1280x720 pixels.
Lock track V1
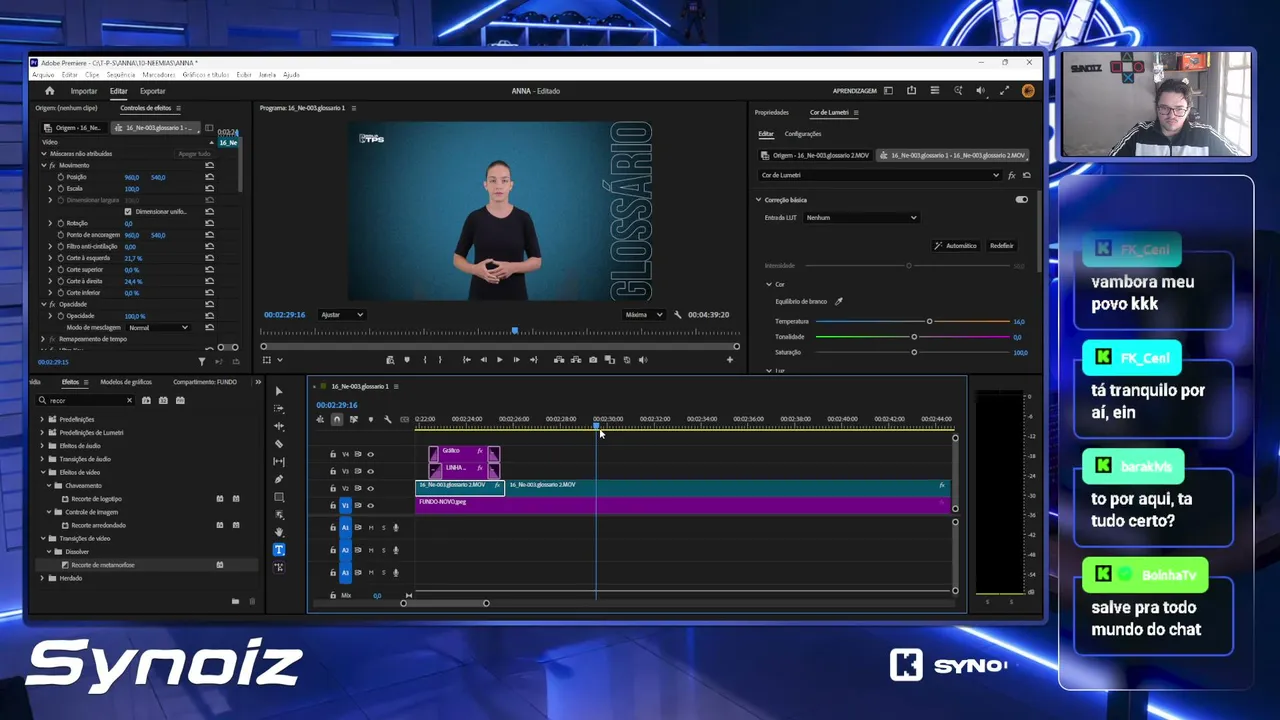coord(333,506)
